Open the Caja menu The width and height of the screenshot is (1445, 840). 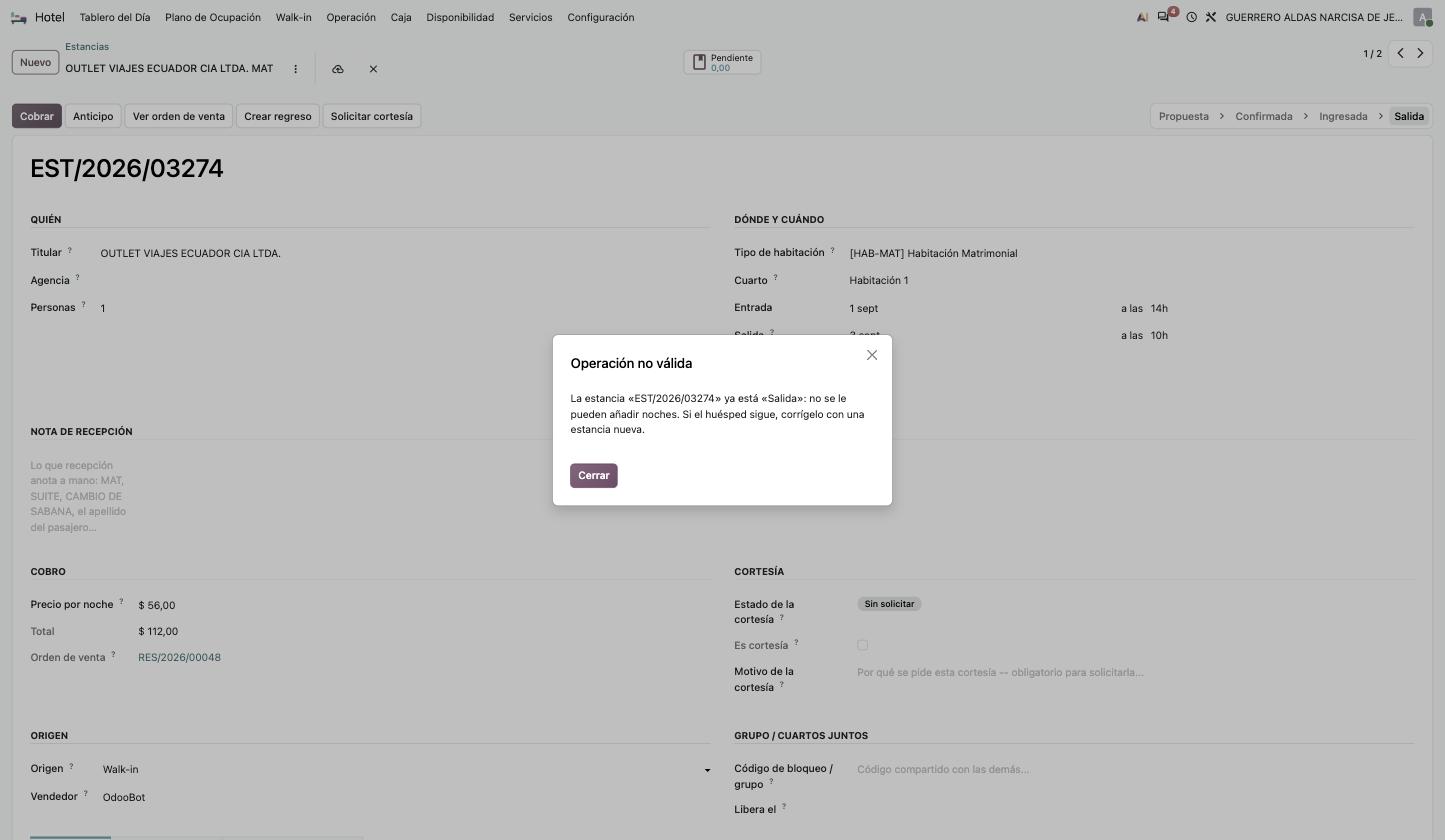point(401,18)
